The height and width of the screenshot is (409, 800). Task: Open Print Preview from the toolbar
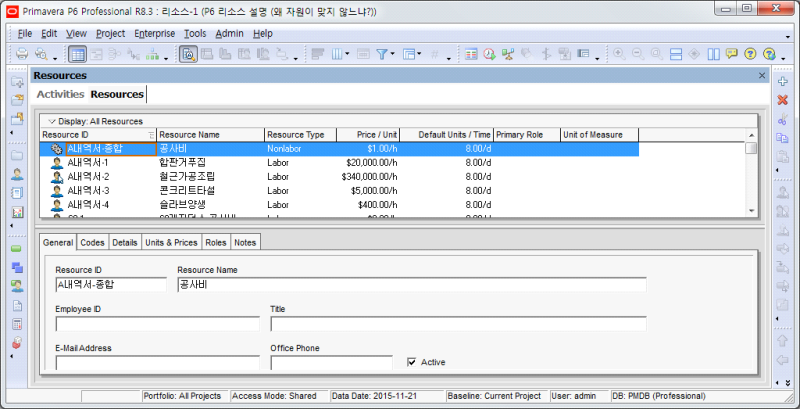click(40, 54)
